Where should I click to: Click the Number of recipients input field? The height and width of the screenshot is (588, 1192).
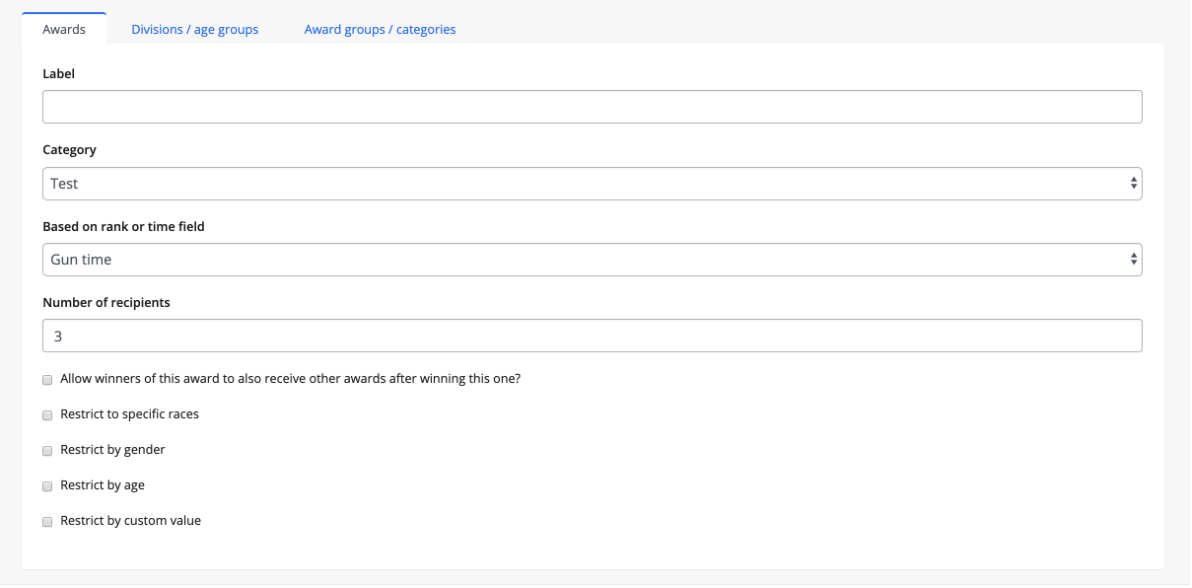592,335
